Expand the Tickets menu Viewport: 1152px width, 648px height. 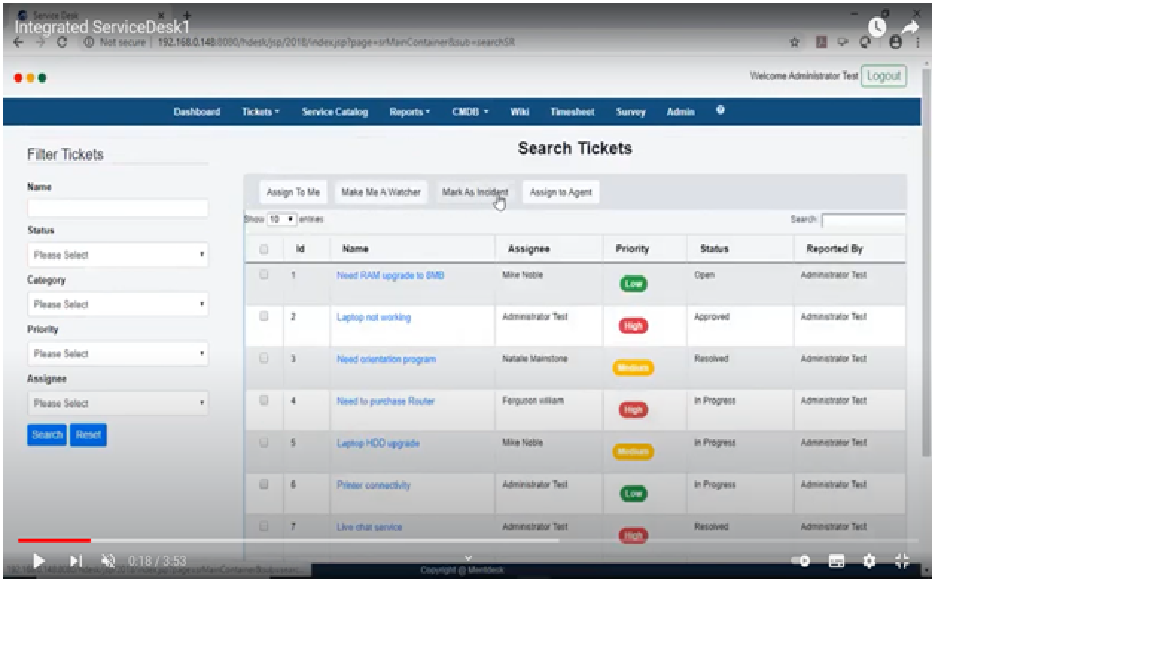pos(260,112)
